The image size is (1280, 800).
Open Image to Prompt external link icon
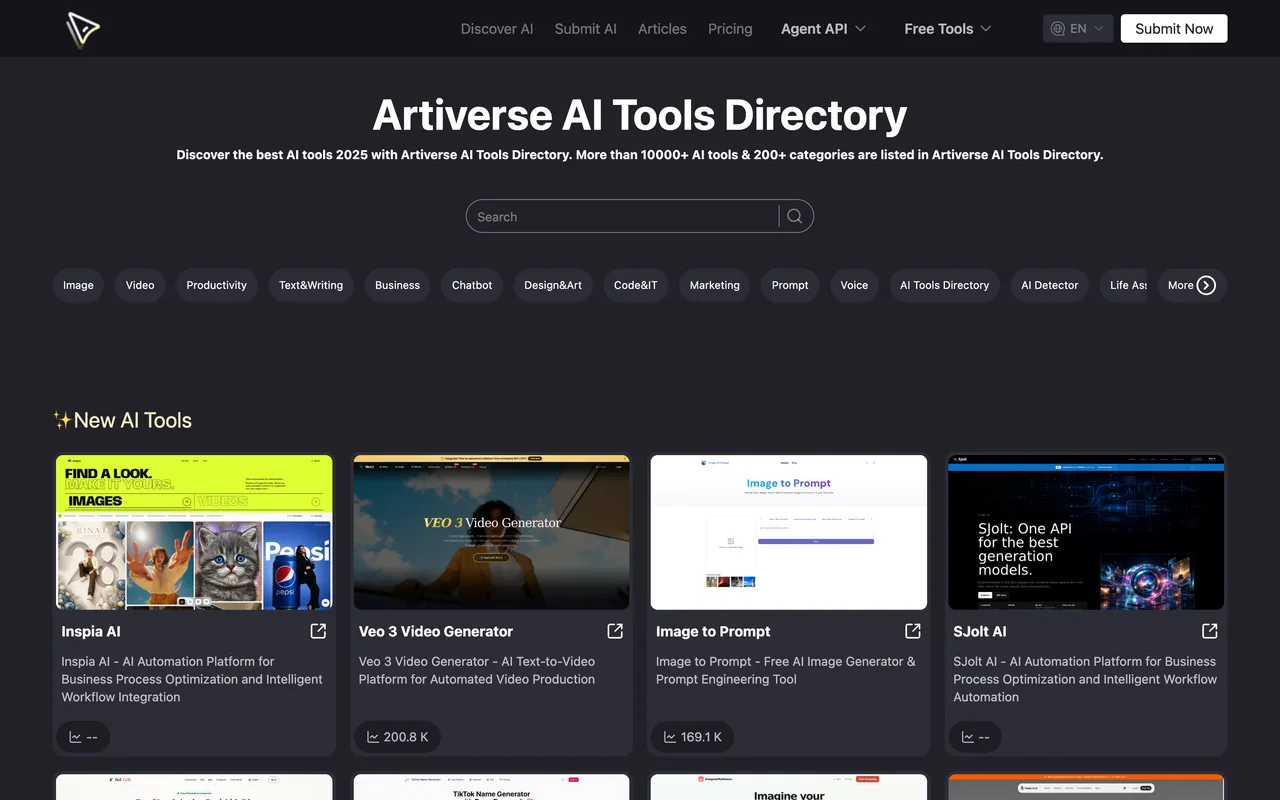[913, 631]
